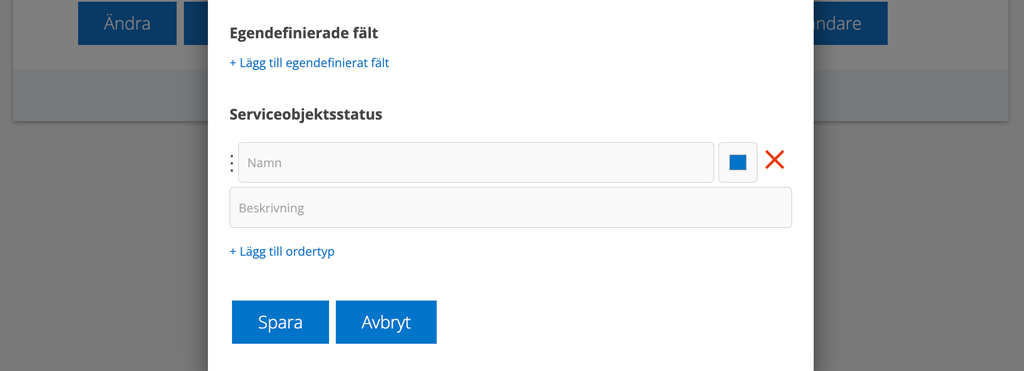Add a custom field via Lägg till egendefinierat fält
Image resolution: width=1024 pixels, height=371 pixels.
(x=310, y=63)
